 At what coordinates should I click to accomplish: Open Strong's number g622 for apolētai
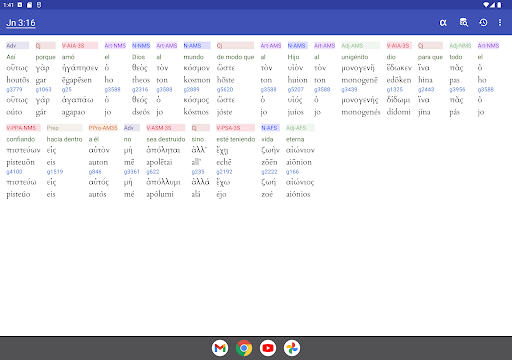click(153, 172)
